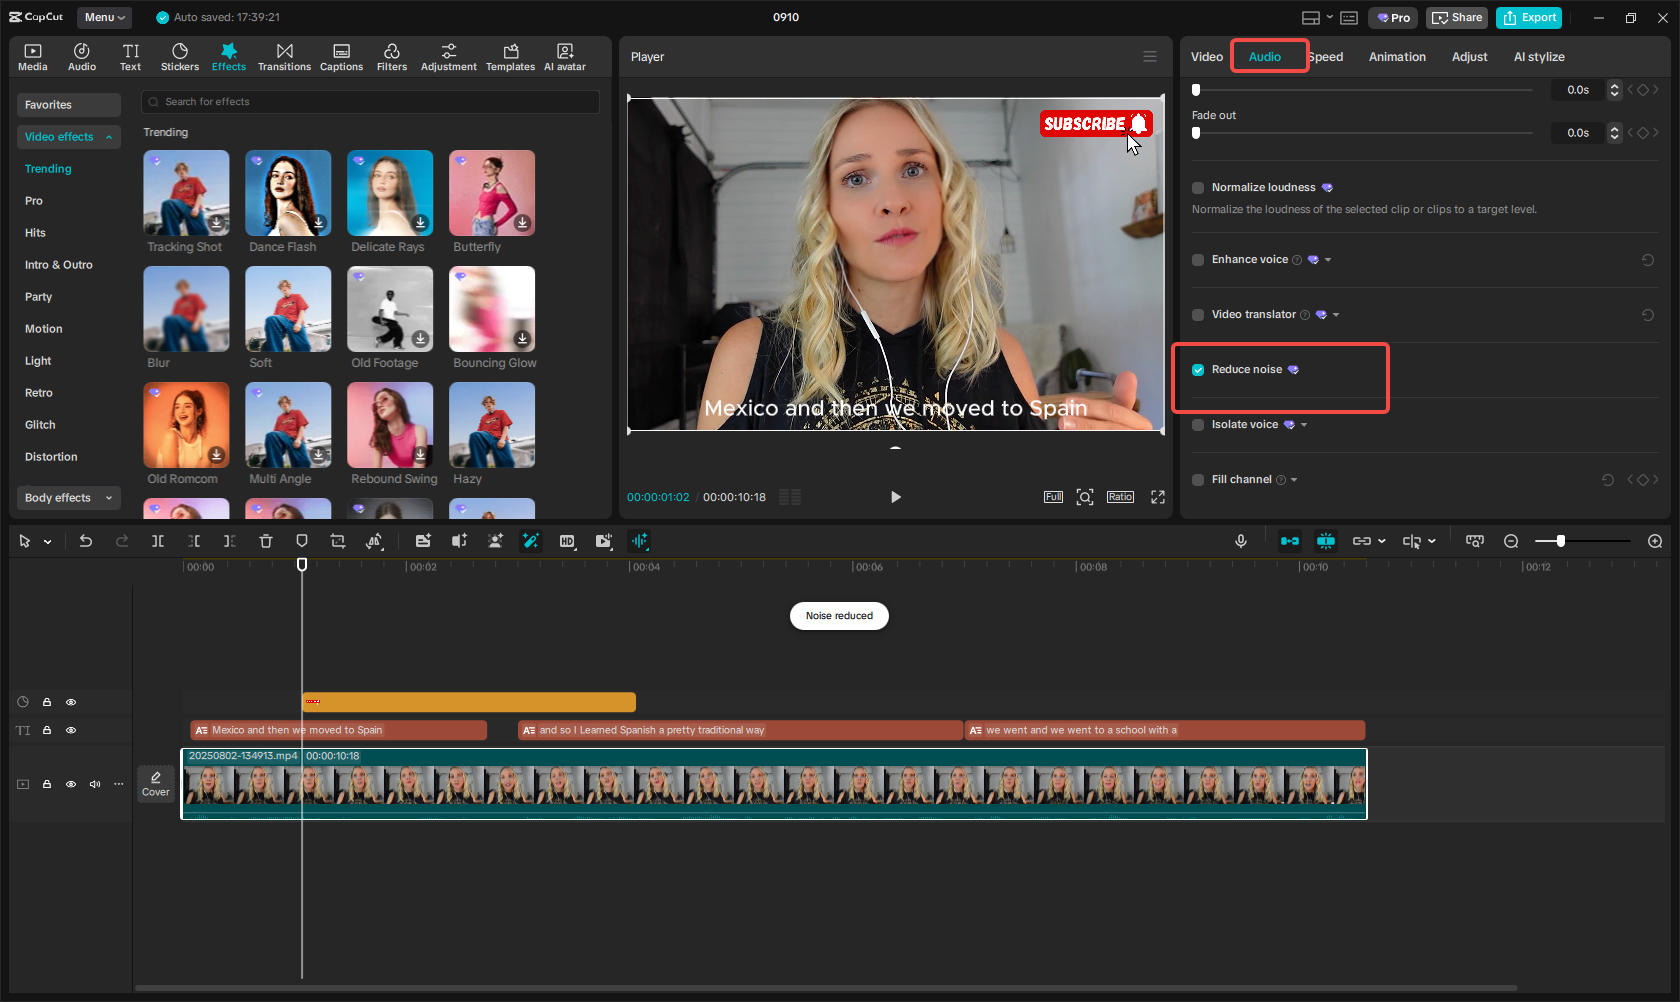Open the player fullscreen view
This screenshot has height=1002, width=1680.
[1158, 497]
